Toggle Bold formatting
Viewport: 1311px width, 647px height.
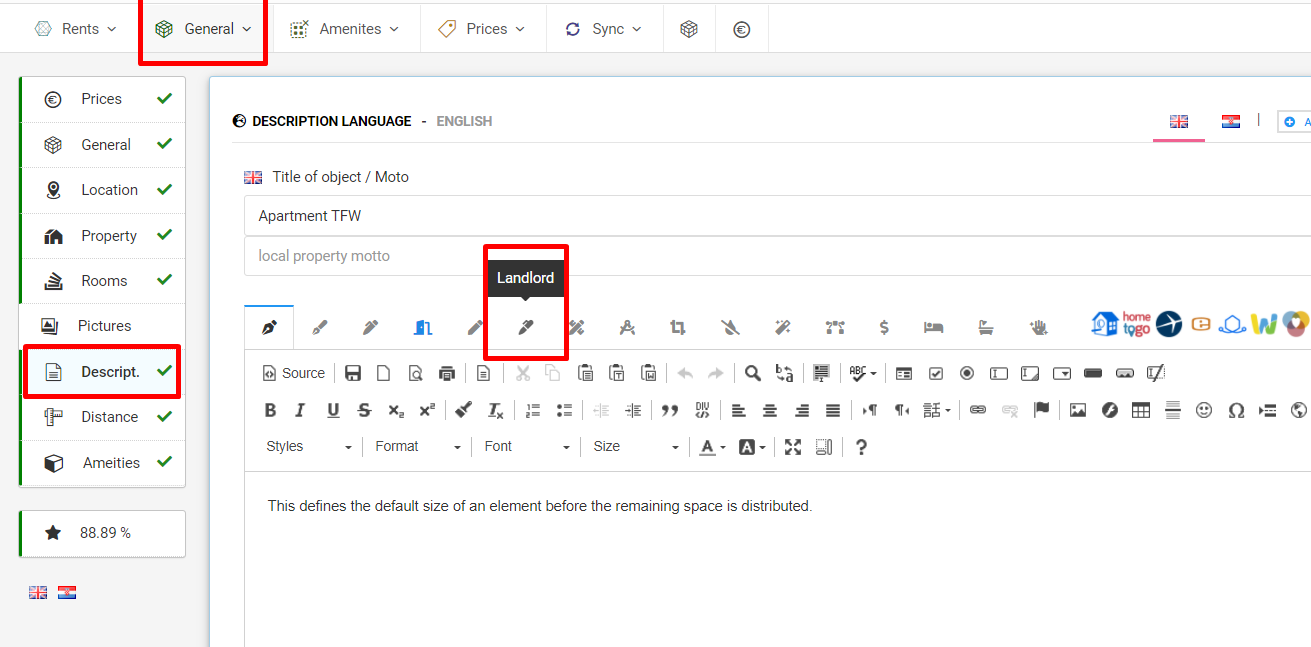[x=270, y=410]
